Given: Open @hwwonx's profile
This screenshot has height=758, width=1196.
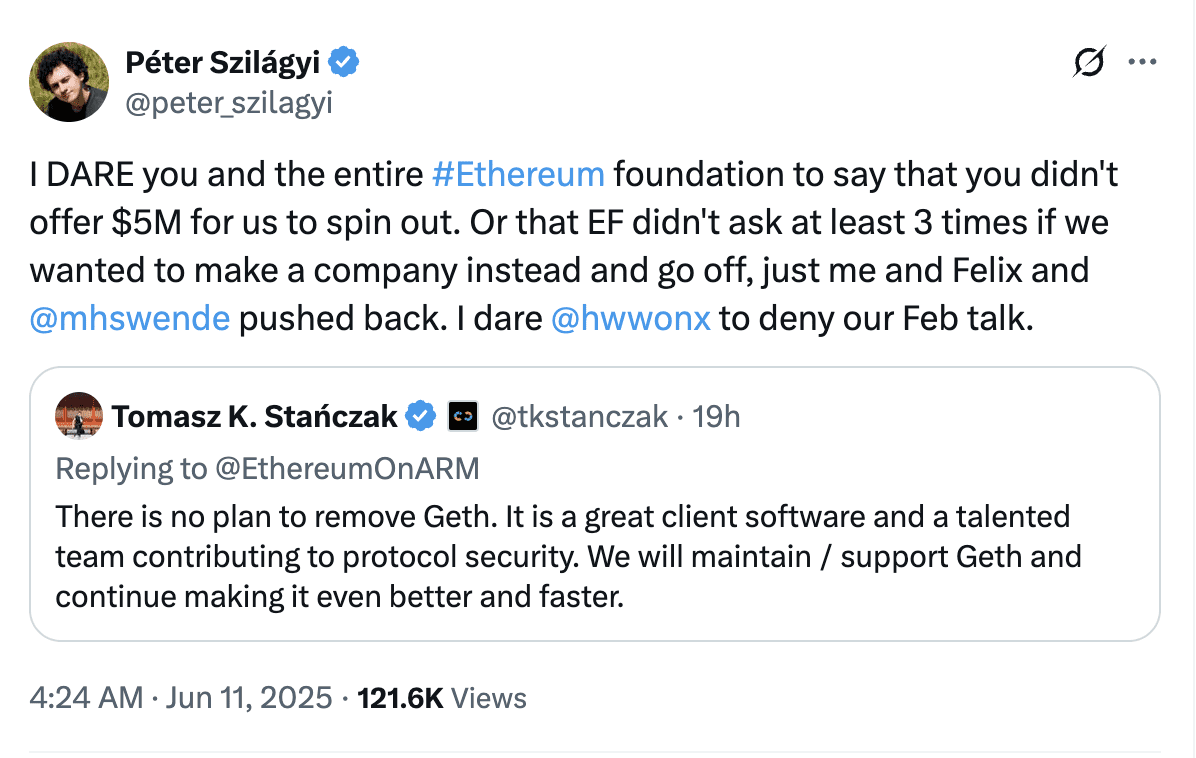Looking at the screenshot, I should pyautogui.click(x=631, y=318).
